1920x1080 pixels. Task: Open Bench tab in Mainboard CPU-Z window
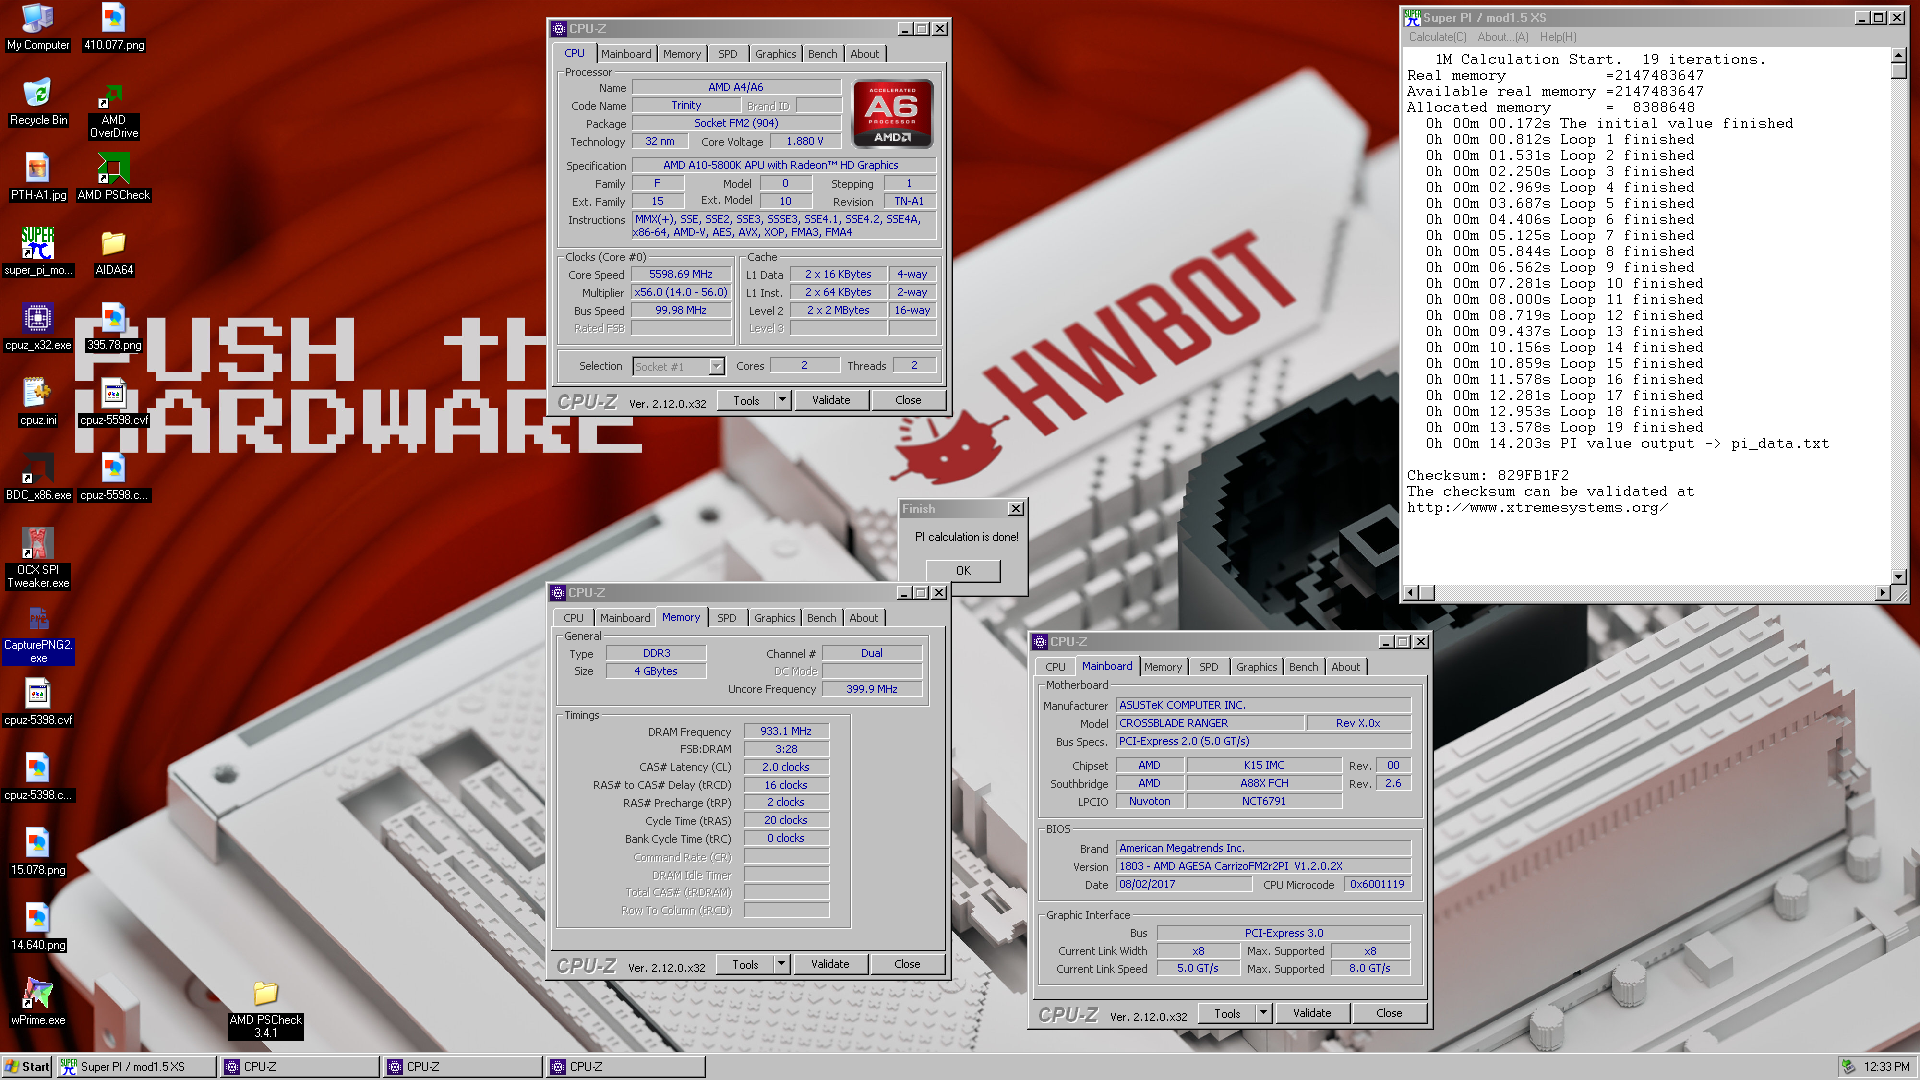pyautogui.click(x=1303, y=667)
